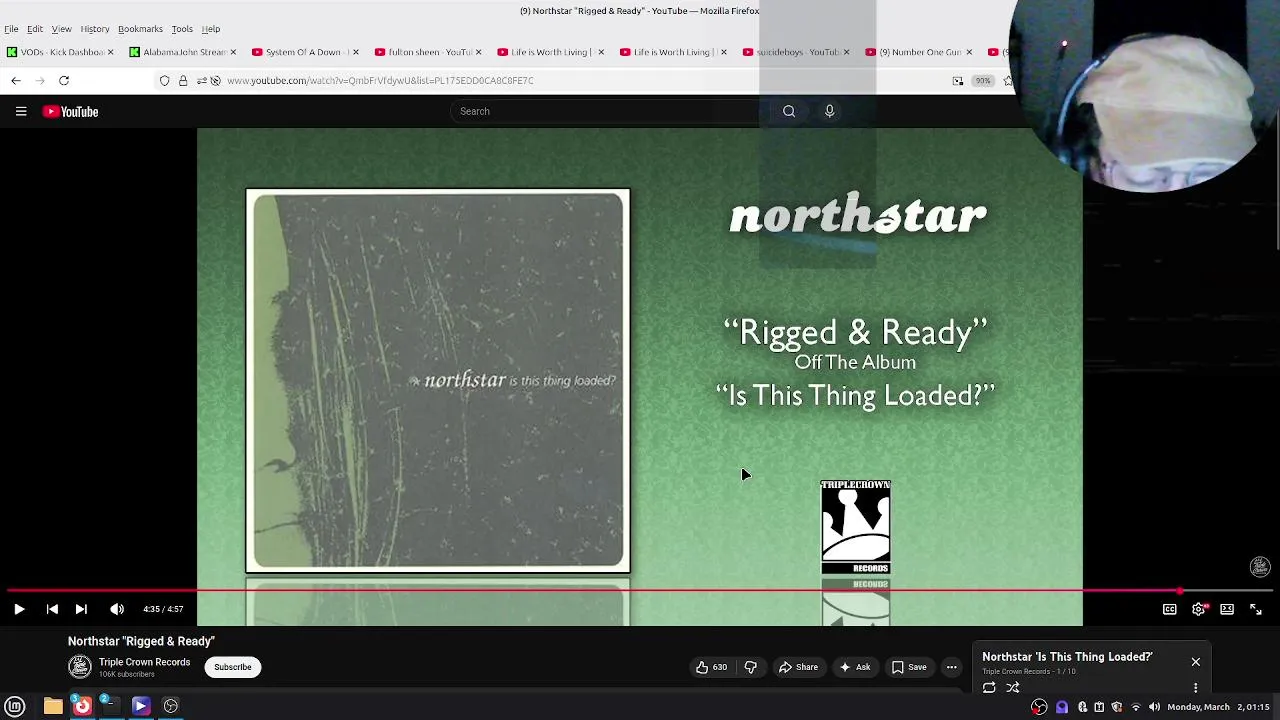Mute the video volume speaker icon
1280x720 pixels.
[x=117, y=609]
